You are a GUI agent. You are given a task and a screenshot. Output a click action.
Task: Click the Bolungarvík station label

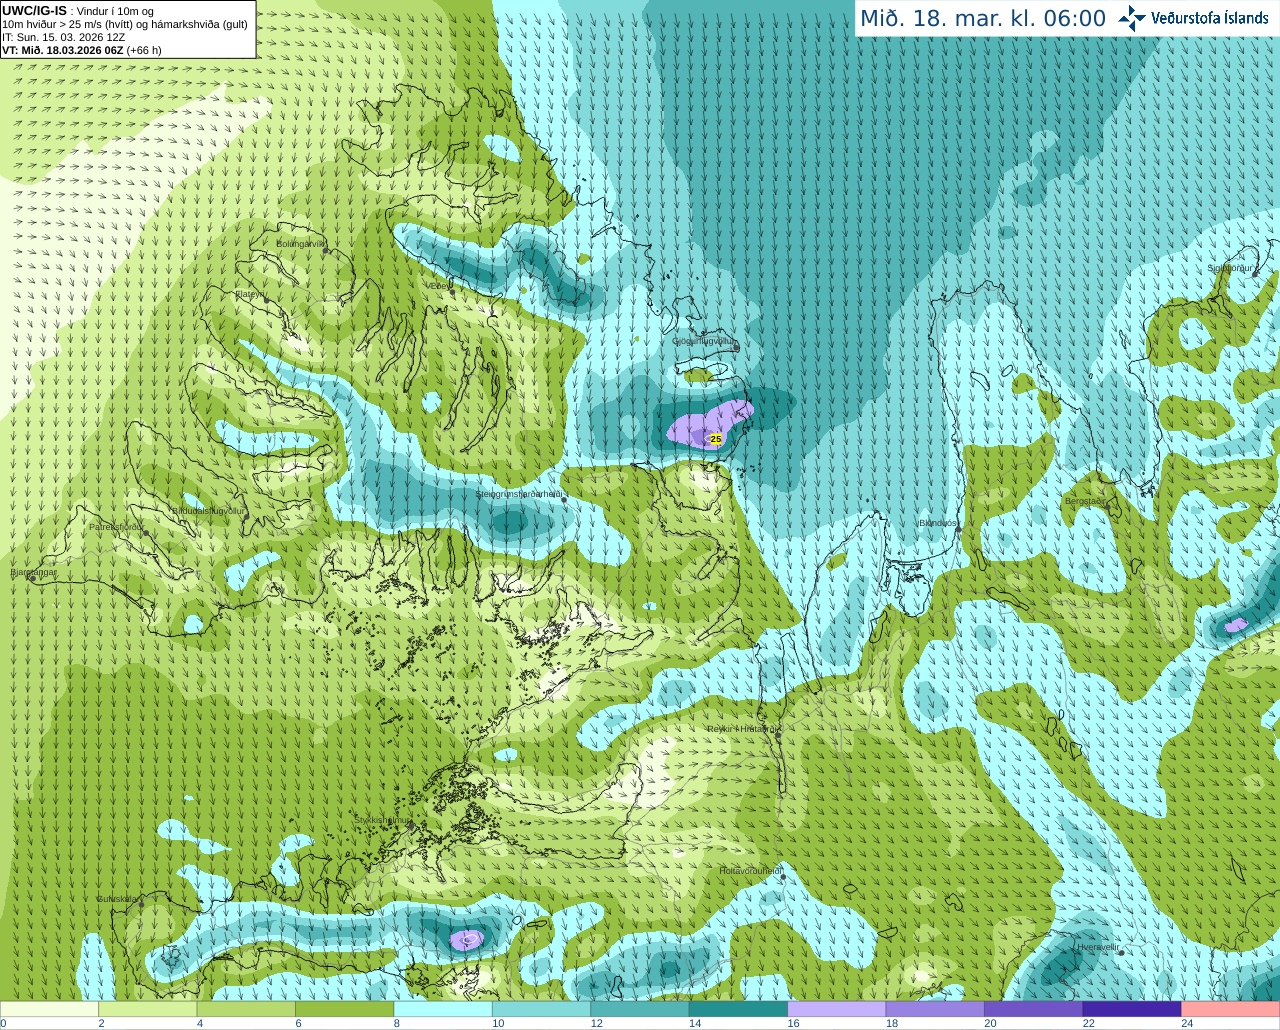301,244
